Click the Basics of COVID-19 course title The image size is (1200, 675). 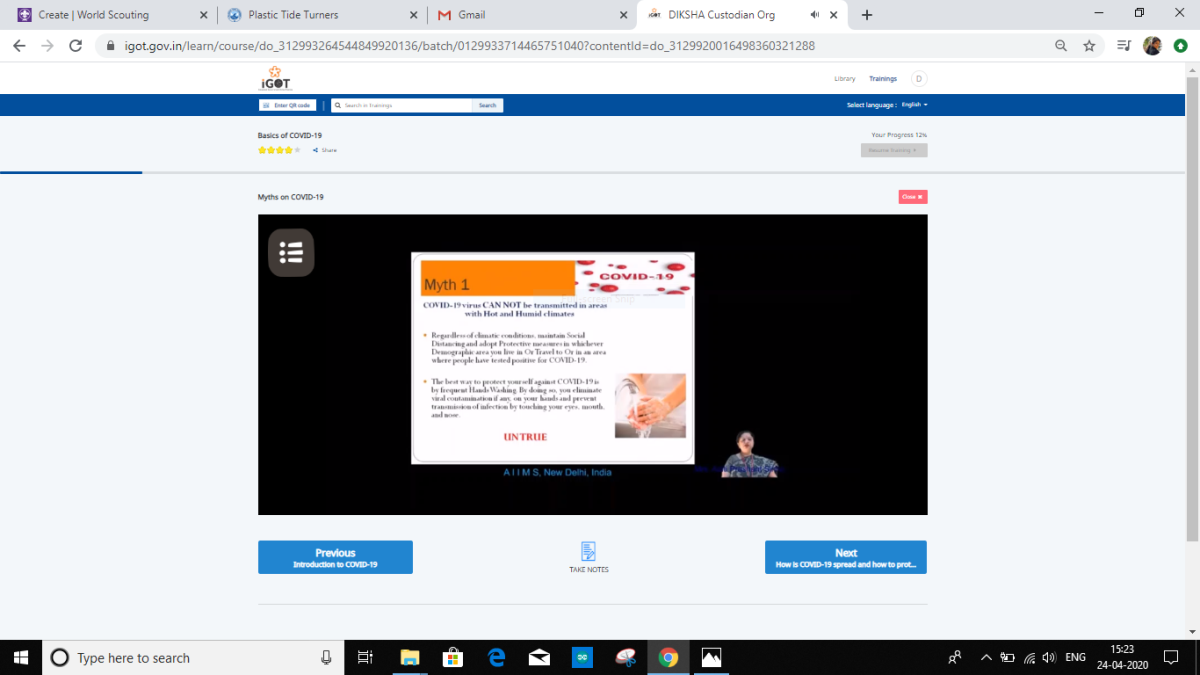pos(290,135)
